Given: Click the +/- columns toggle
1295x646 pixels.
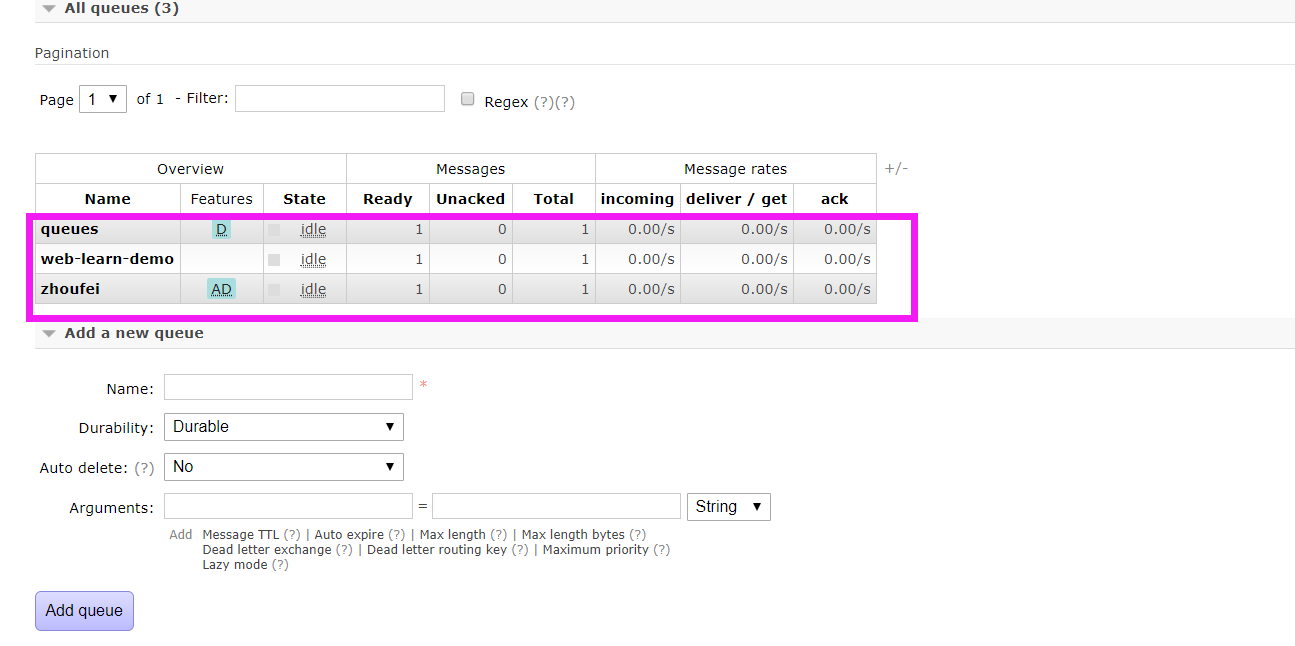Looking at the screenshot, I should [x=896, y=168].
